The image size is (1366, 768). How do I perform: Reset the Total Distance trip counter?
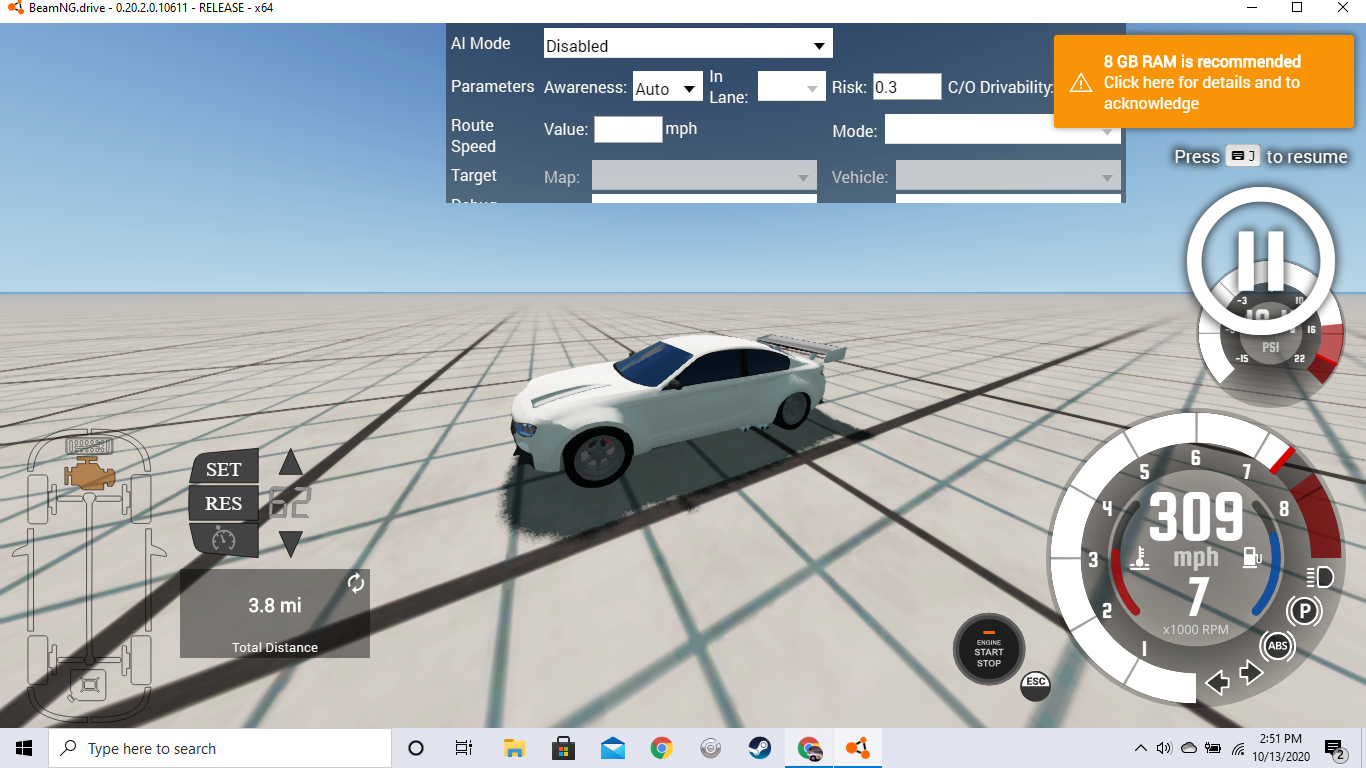tap(356, 583)
